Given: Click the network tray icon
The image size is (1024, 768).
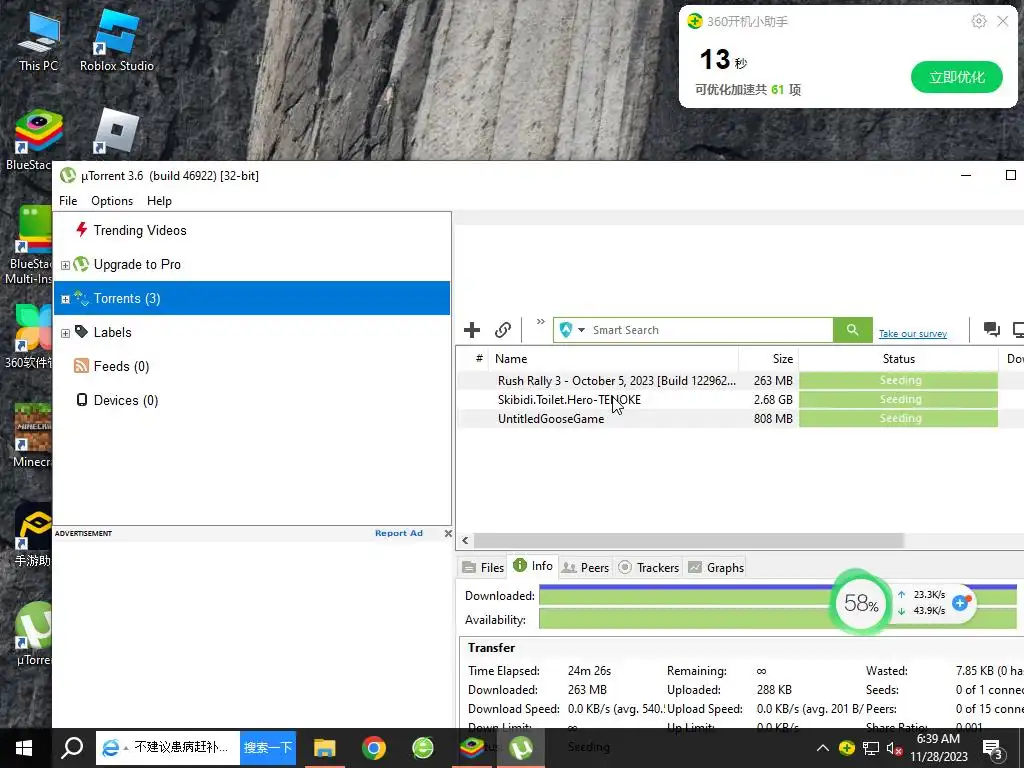Looking at the screenshot, I should 871,748.
